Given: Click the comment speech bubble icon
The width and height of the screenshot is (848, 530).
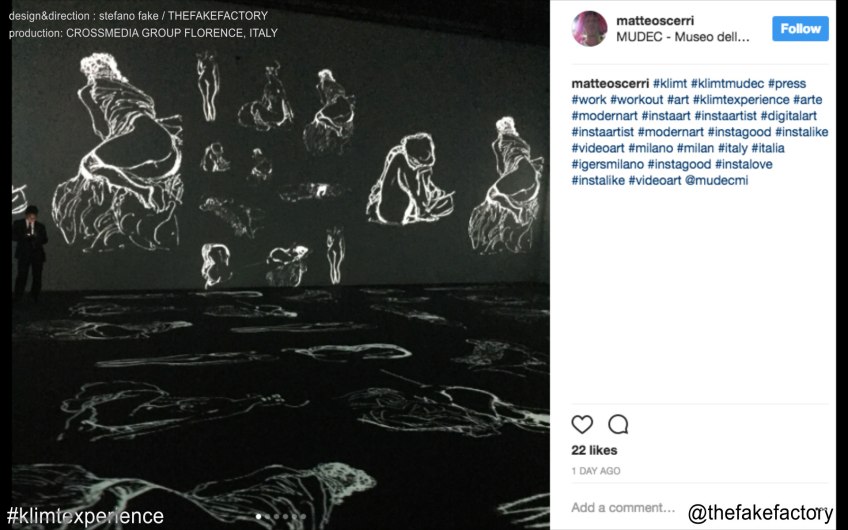Looking at the screenshot, I should [x=618, y=425].
